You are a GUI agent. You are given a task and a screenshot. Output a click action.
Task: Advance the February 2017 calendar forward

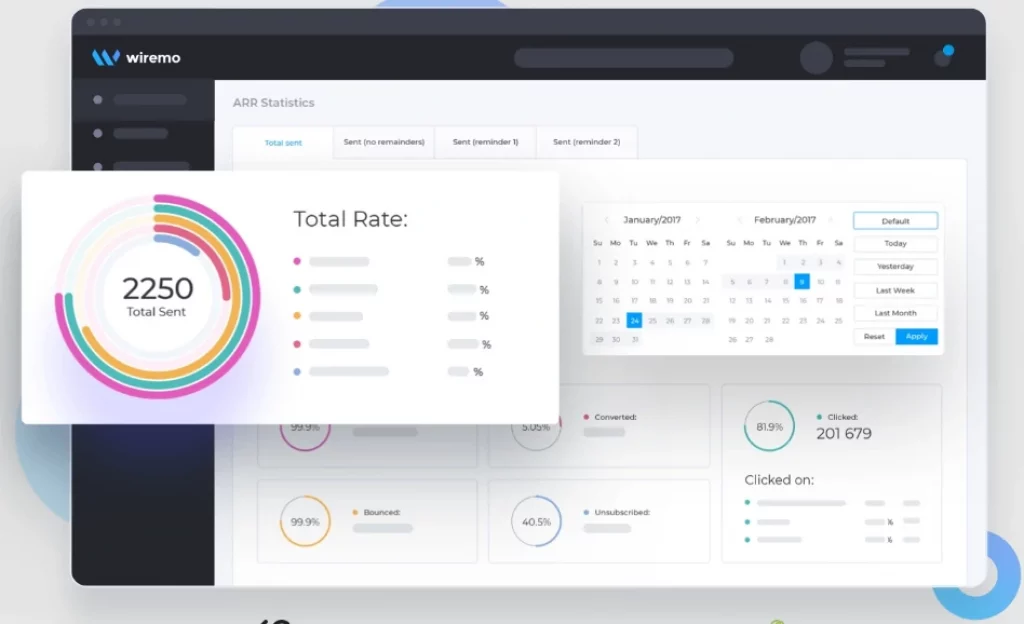(x=830, y=219)
